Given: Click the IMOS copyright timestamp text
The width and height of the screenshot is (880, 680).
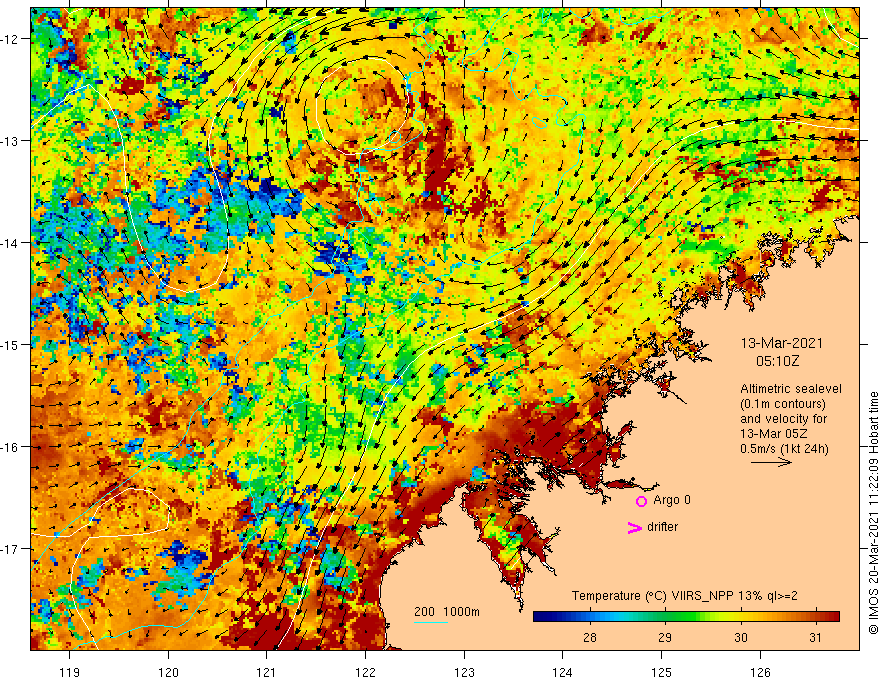Looking at the screenshot, I should tap(873, 513).
